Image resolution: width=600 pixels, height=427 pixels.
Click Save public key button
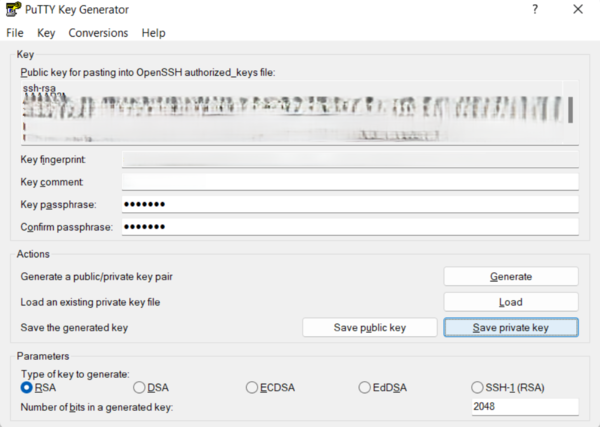369,327
